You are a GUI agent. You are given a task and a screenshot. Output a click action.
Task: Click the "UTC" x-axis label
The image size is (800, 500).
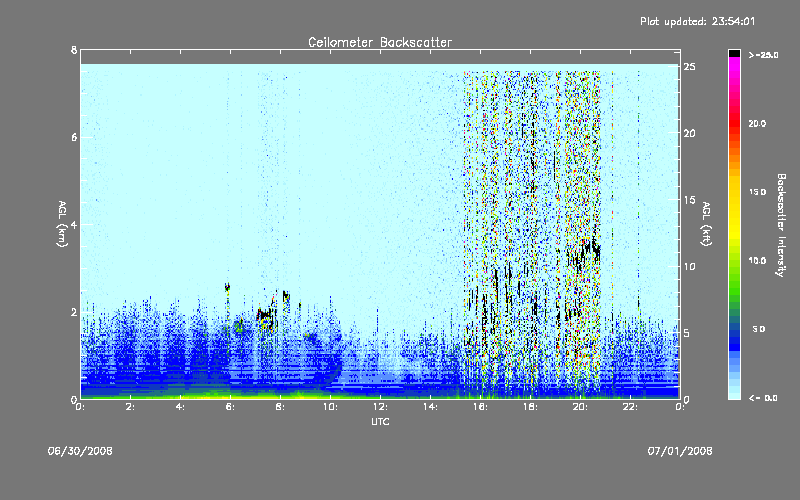coord(380,421)
